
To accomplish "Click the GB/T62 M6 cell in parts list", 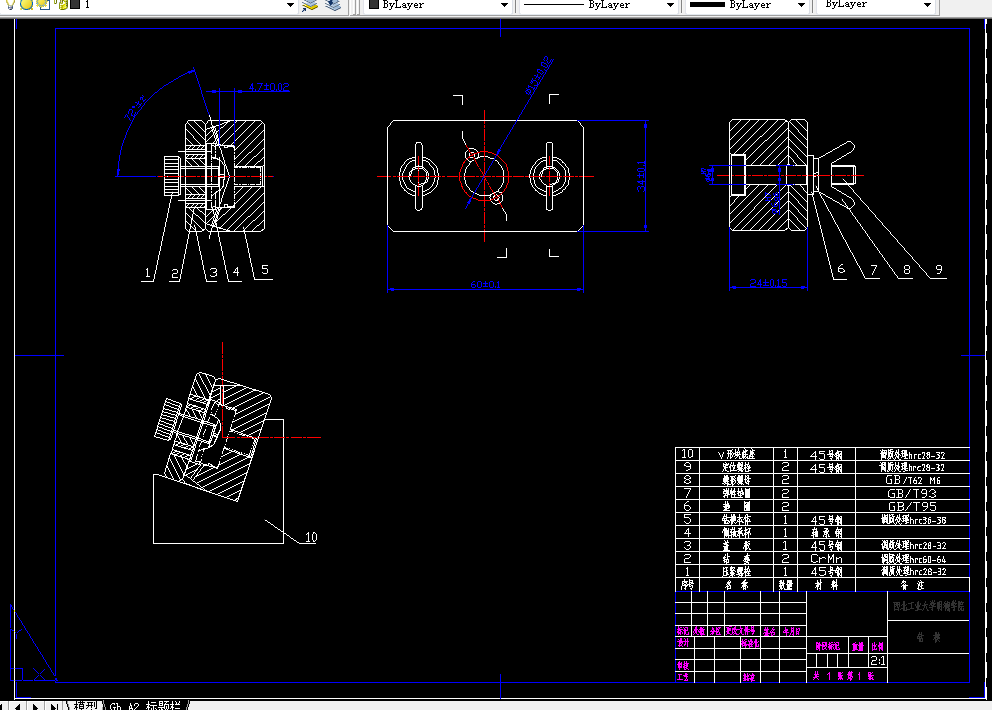I will pos(912,480).
